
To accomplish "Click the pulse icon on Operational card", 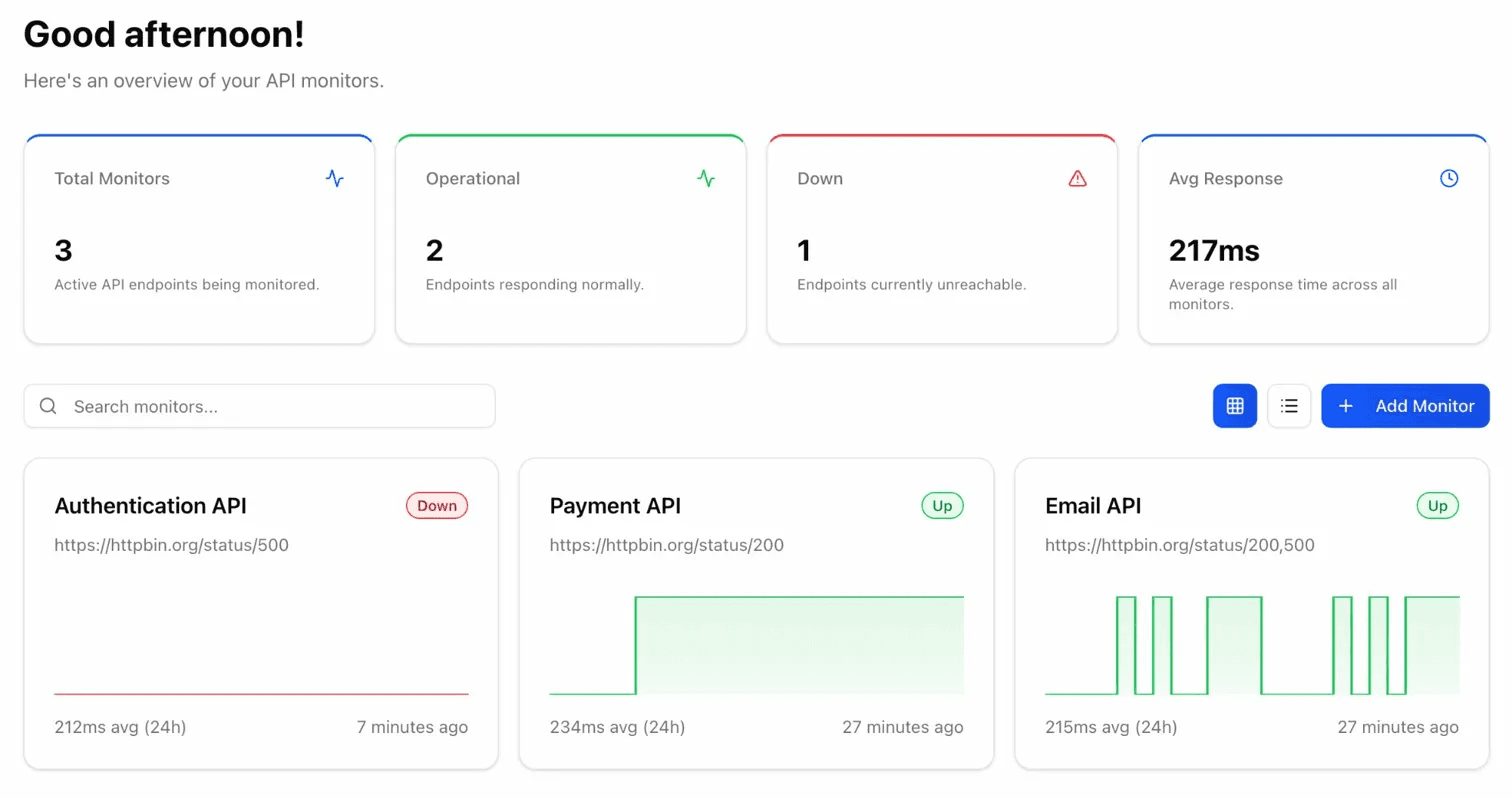I will tap(706, 178).
